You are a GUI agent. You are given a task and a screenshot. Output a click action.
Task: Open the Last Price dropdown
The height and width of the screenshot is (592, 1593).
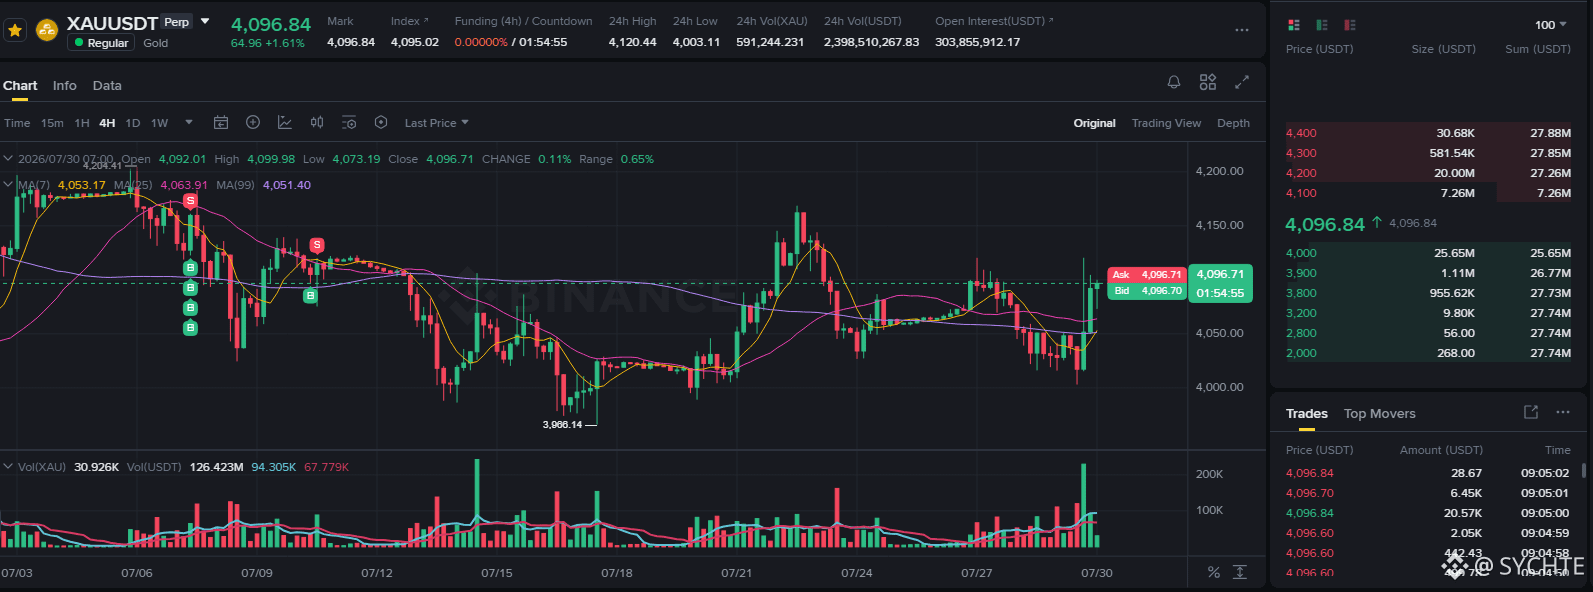click(436, 123)
